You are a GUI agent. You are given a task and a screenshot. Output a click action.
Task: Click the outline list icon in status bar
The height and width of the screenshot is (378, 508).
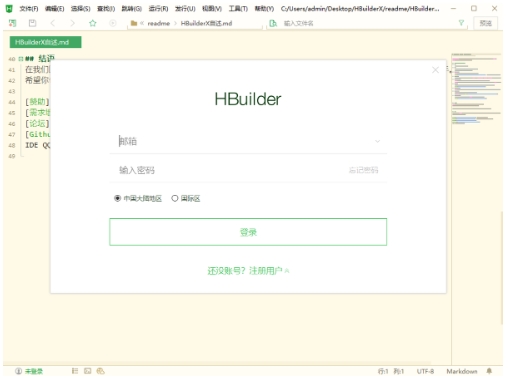(x=75, y=371)
